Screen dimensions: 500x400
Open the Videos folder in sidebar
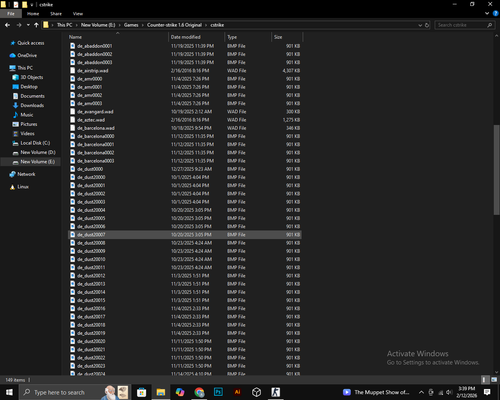coord(27,133)
